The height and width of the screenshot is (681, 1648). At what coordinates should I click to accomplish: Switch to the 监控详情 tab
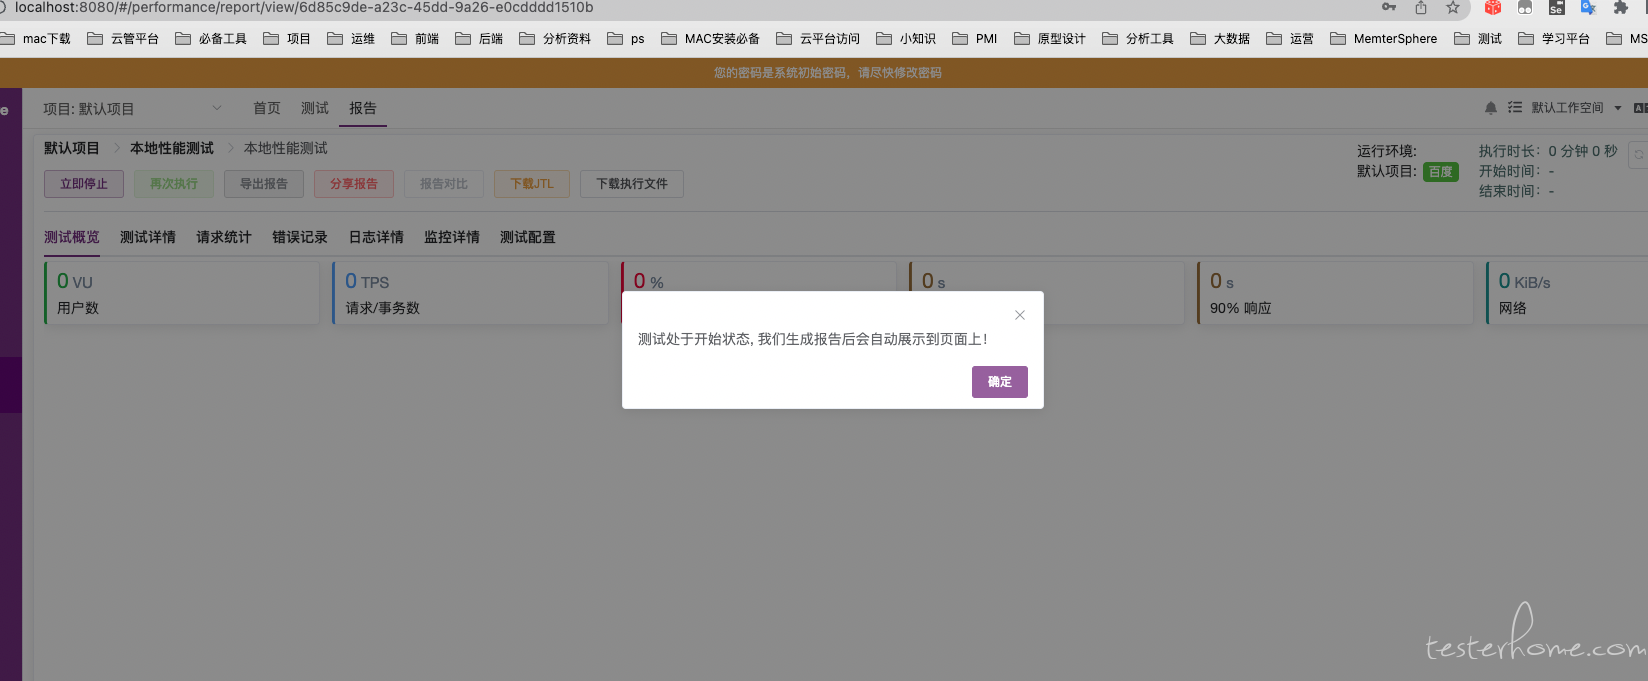point(452,237)
